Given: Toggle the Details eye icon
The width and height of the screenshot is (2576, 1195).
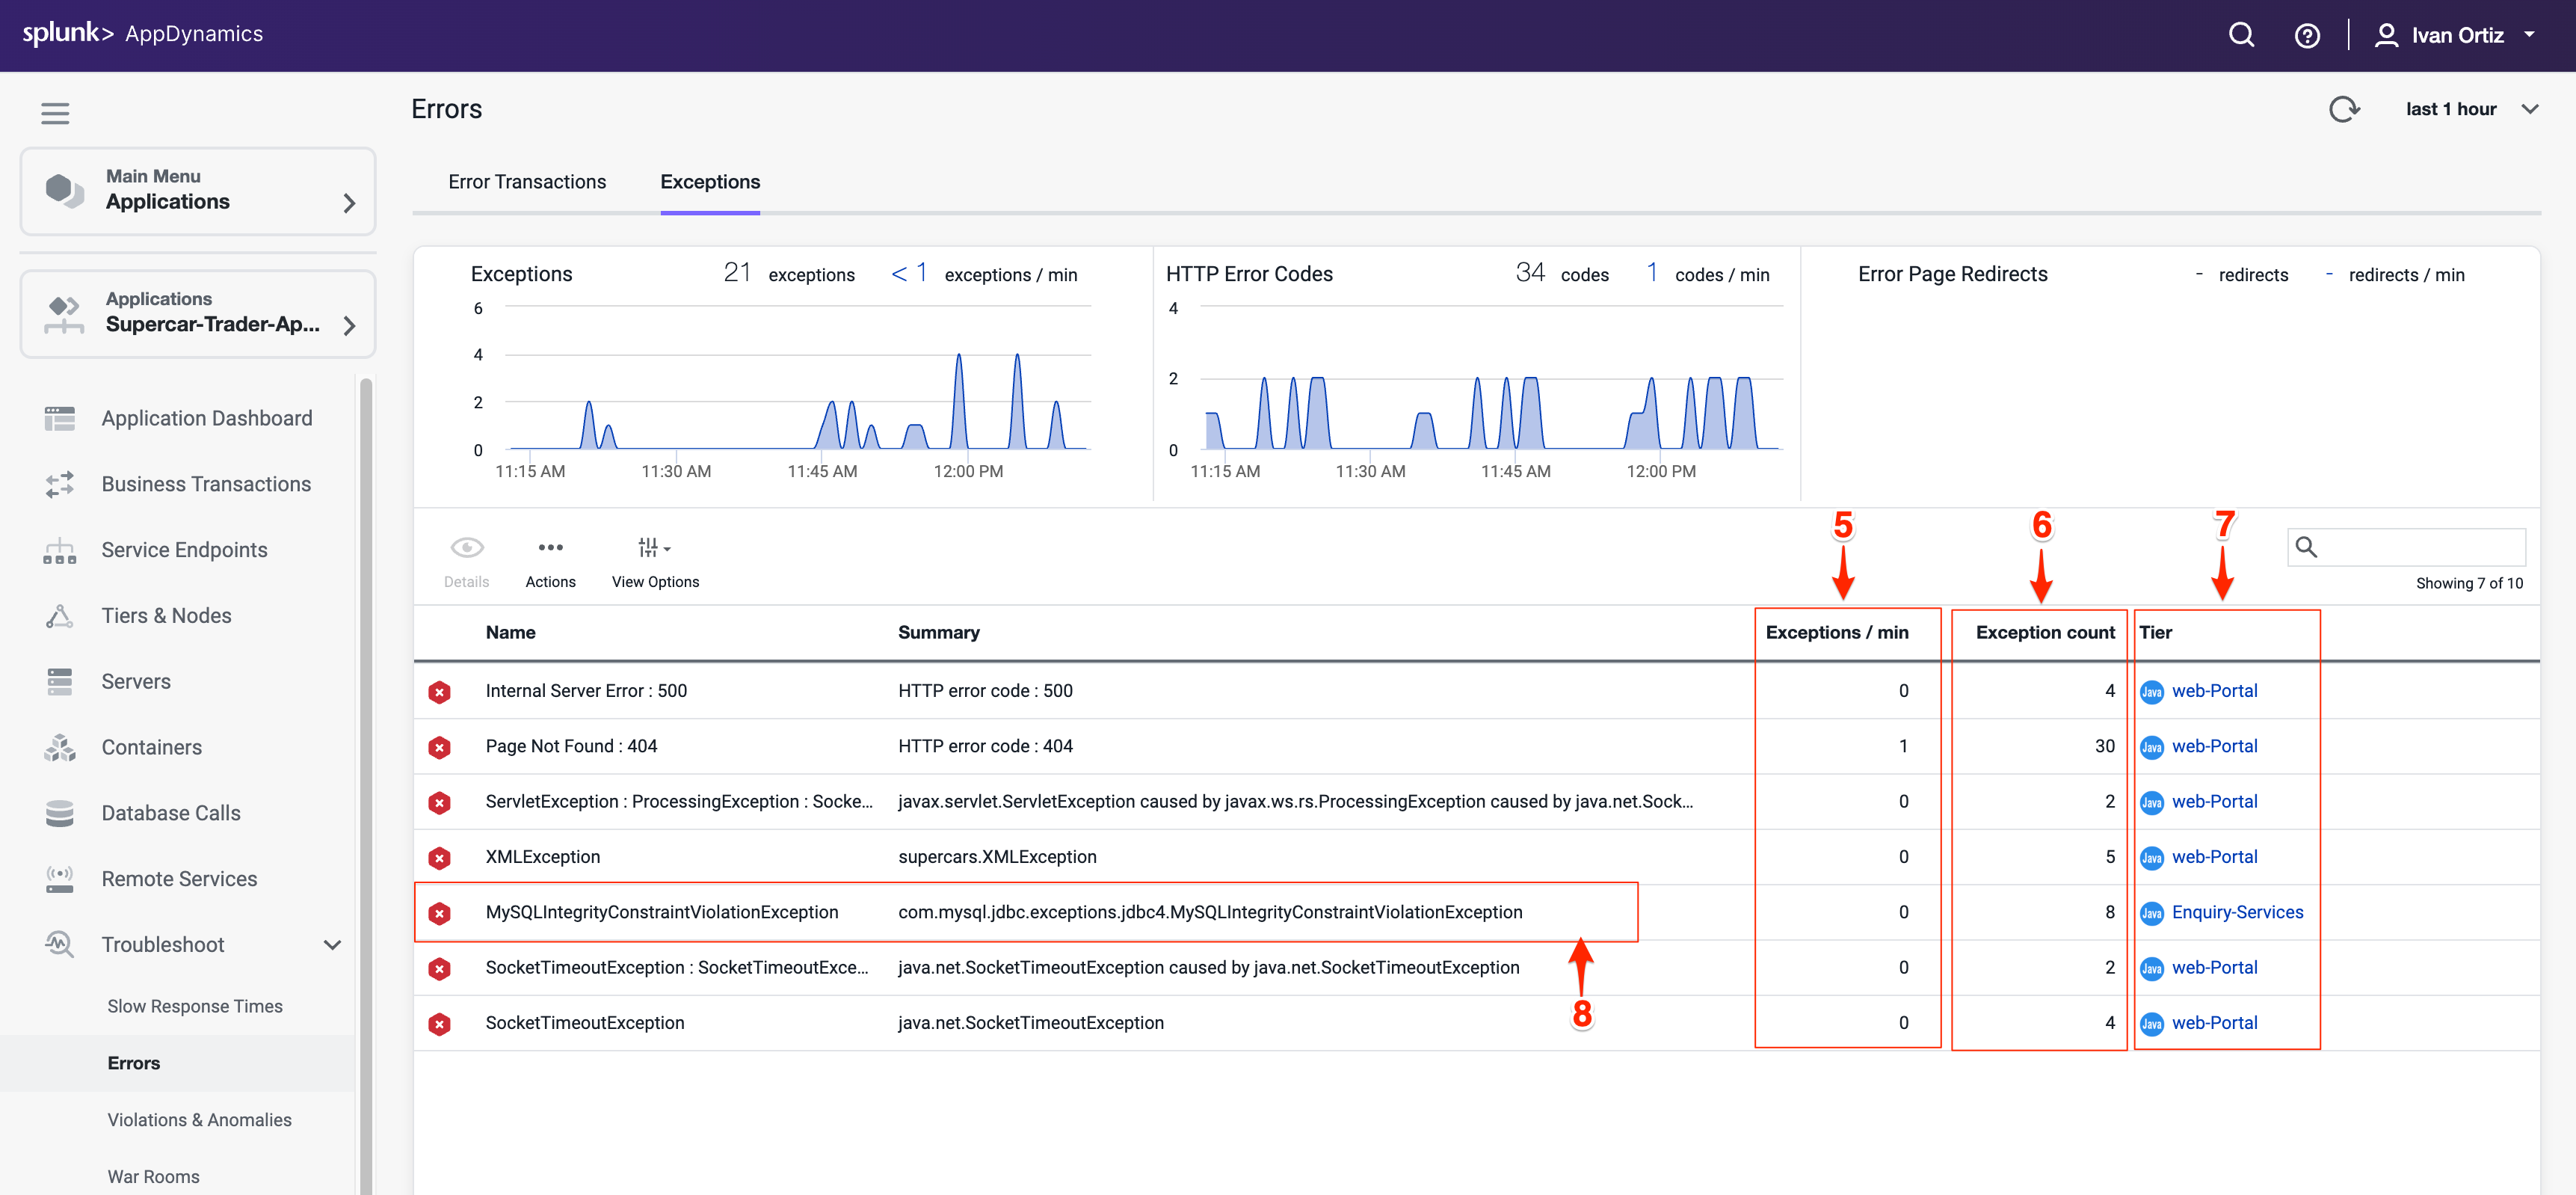Looking at the screenshot, I should [x=466, y=547].
